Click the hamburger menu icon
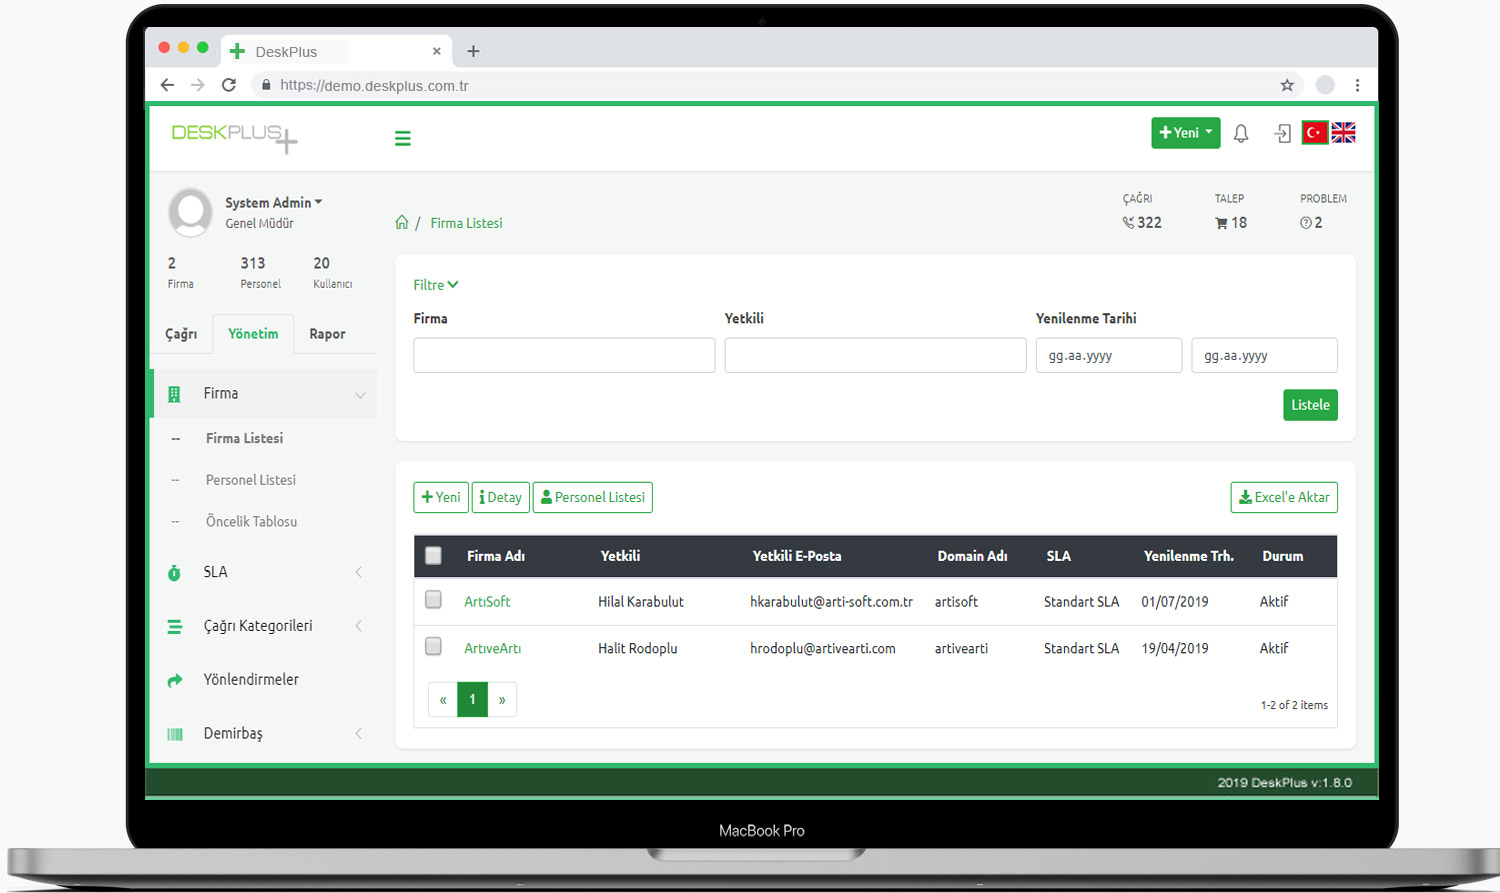1500x893 pixels. click(403, 138)
